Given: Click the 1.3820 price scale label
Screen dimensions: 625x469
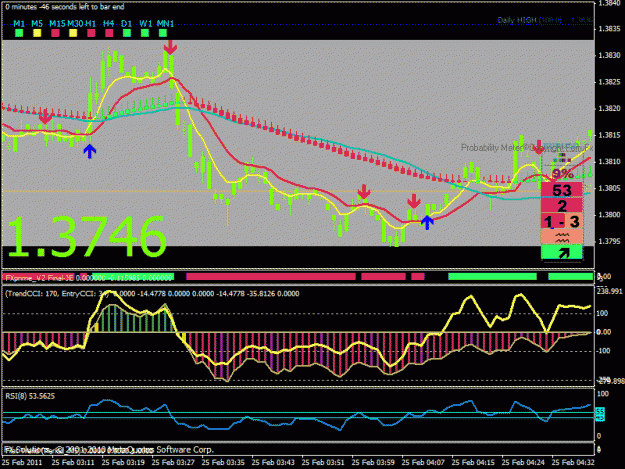Looking at the screenshot, I should tap(610, 108).
